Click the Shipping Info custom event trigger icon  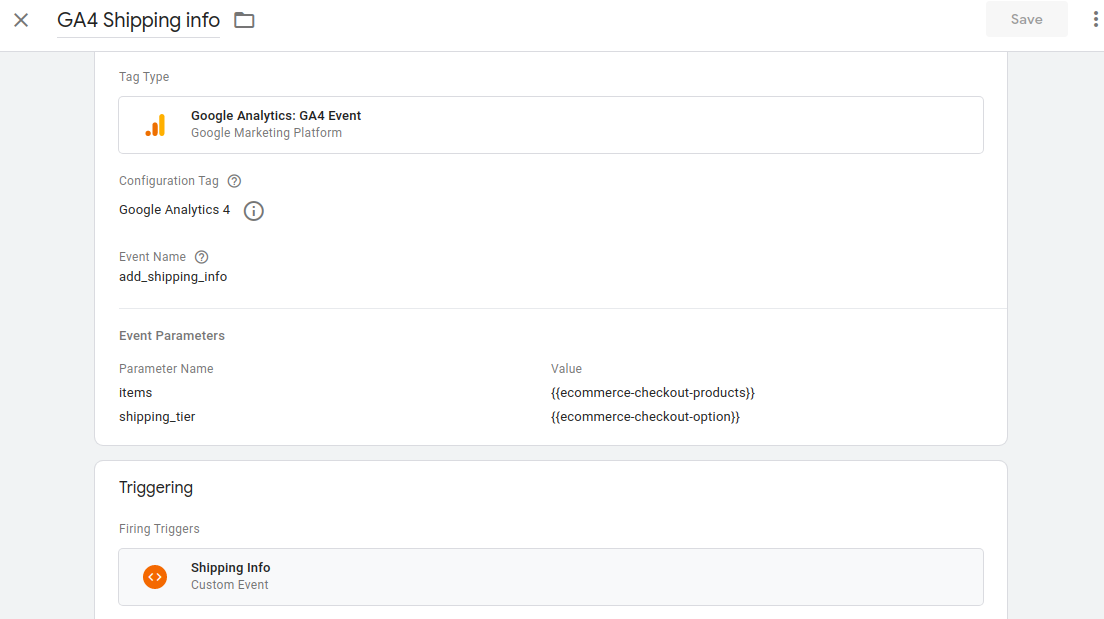pos(155,577)
